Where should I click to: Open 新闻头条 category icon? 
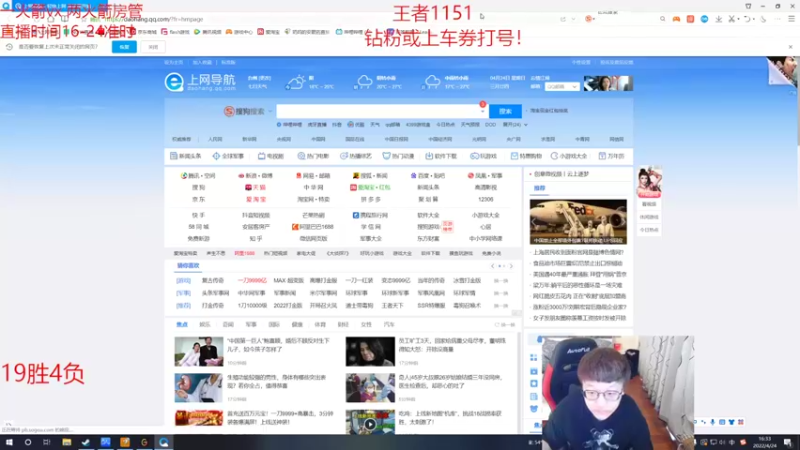(186, 156)
